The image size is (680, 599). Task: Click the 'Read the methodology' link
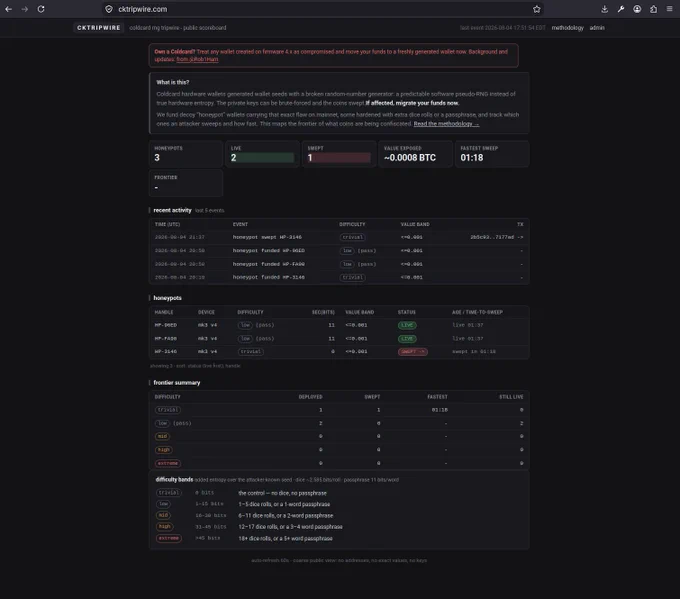(x=446, y=124)
